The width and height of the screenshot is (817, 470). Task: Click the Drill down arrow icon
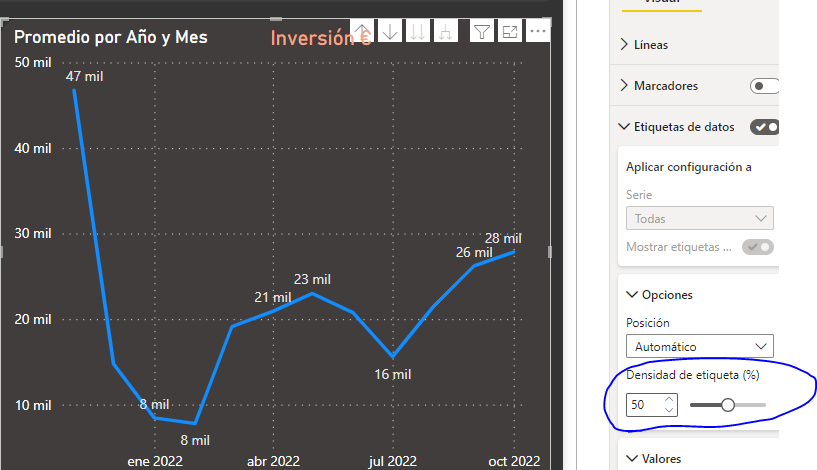point(390,32)
